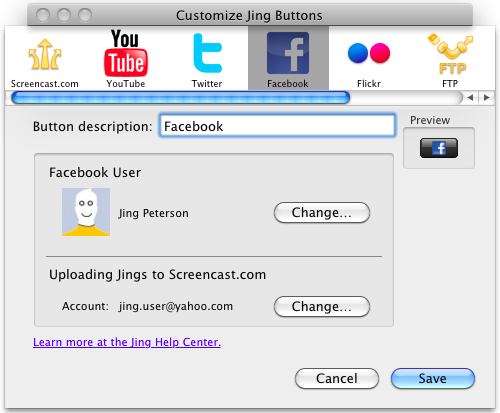
Task: Click the Facebook preview button icon
Action: coord(439,148)
